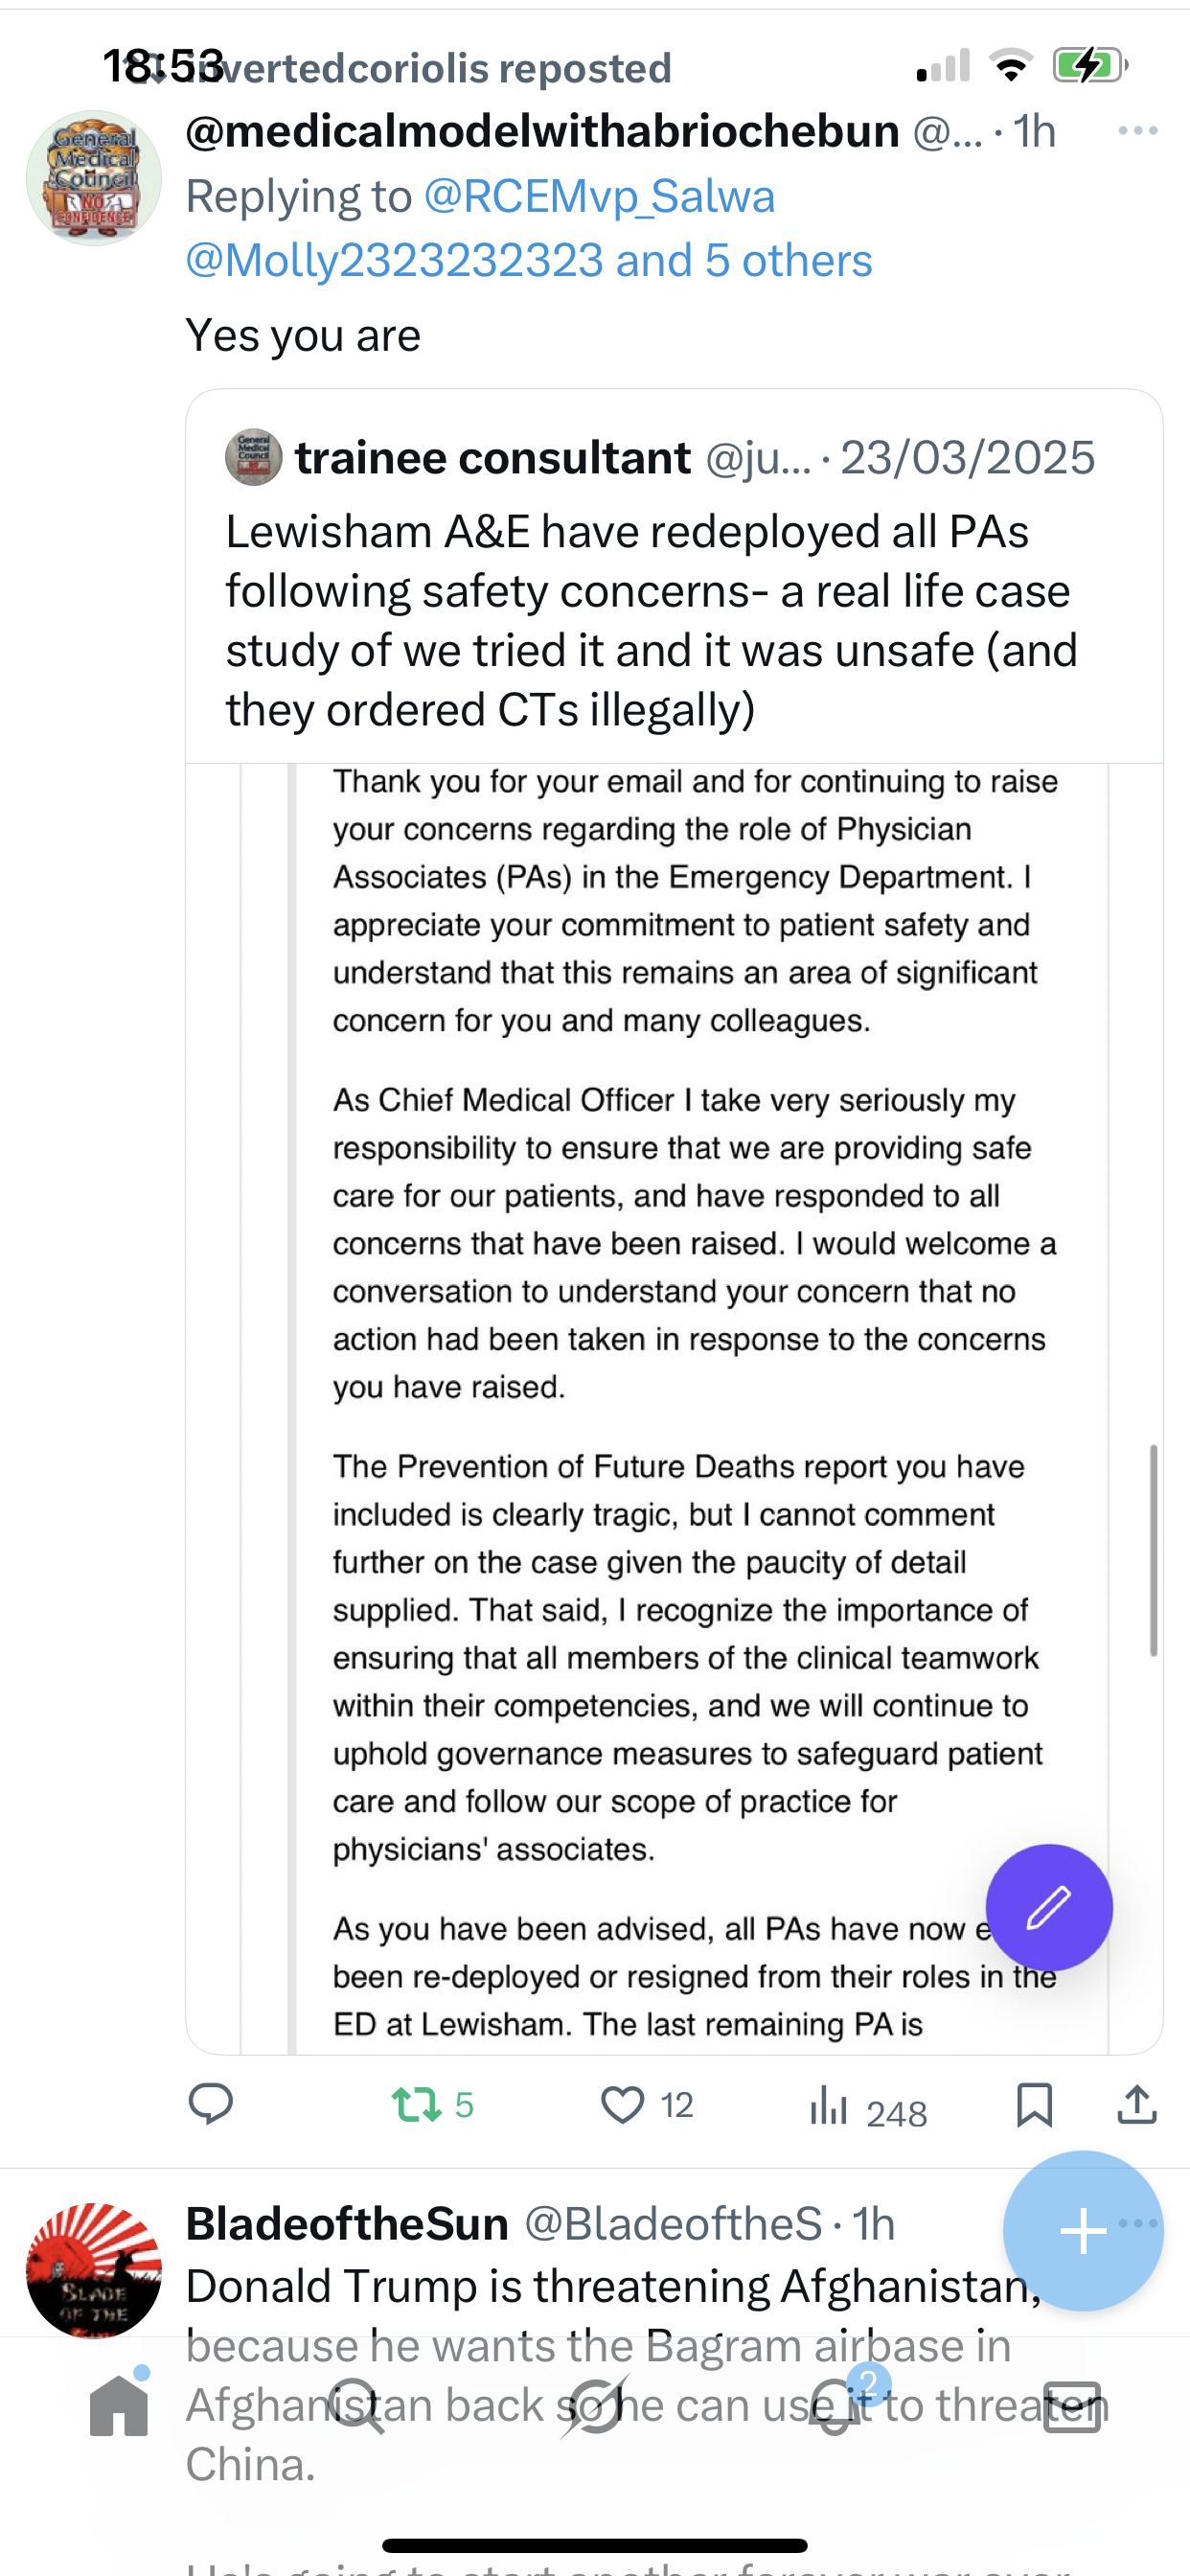Open BladeoftheSun profile picture
The width and height of the screenshot is (1190, 2576).
tap(94, 2270)
